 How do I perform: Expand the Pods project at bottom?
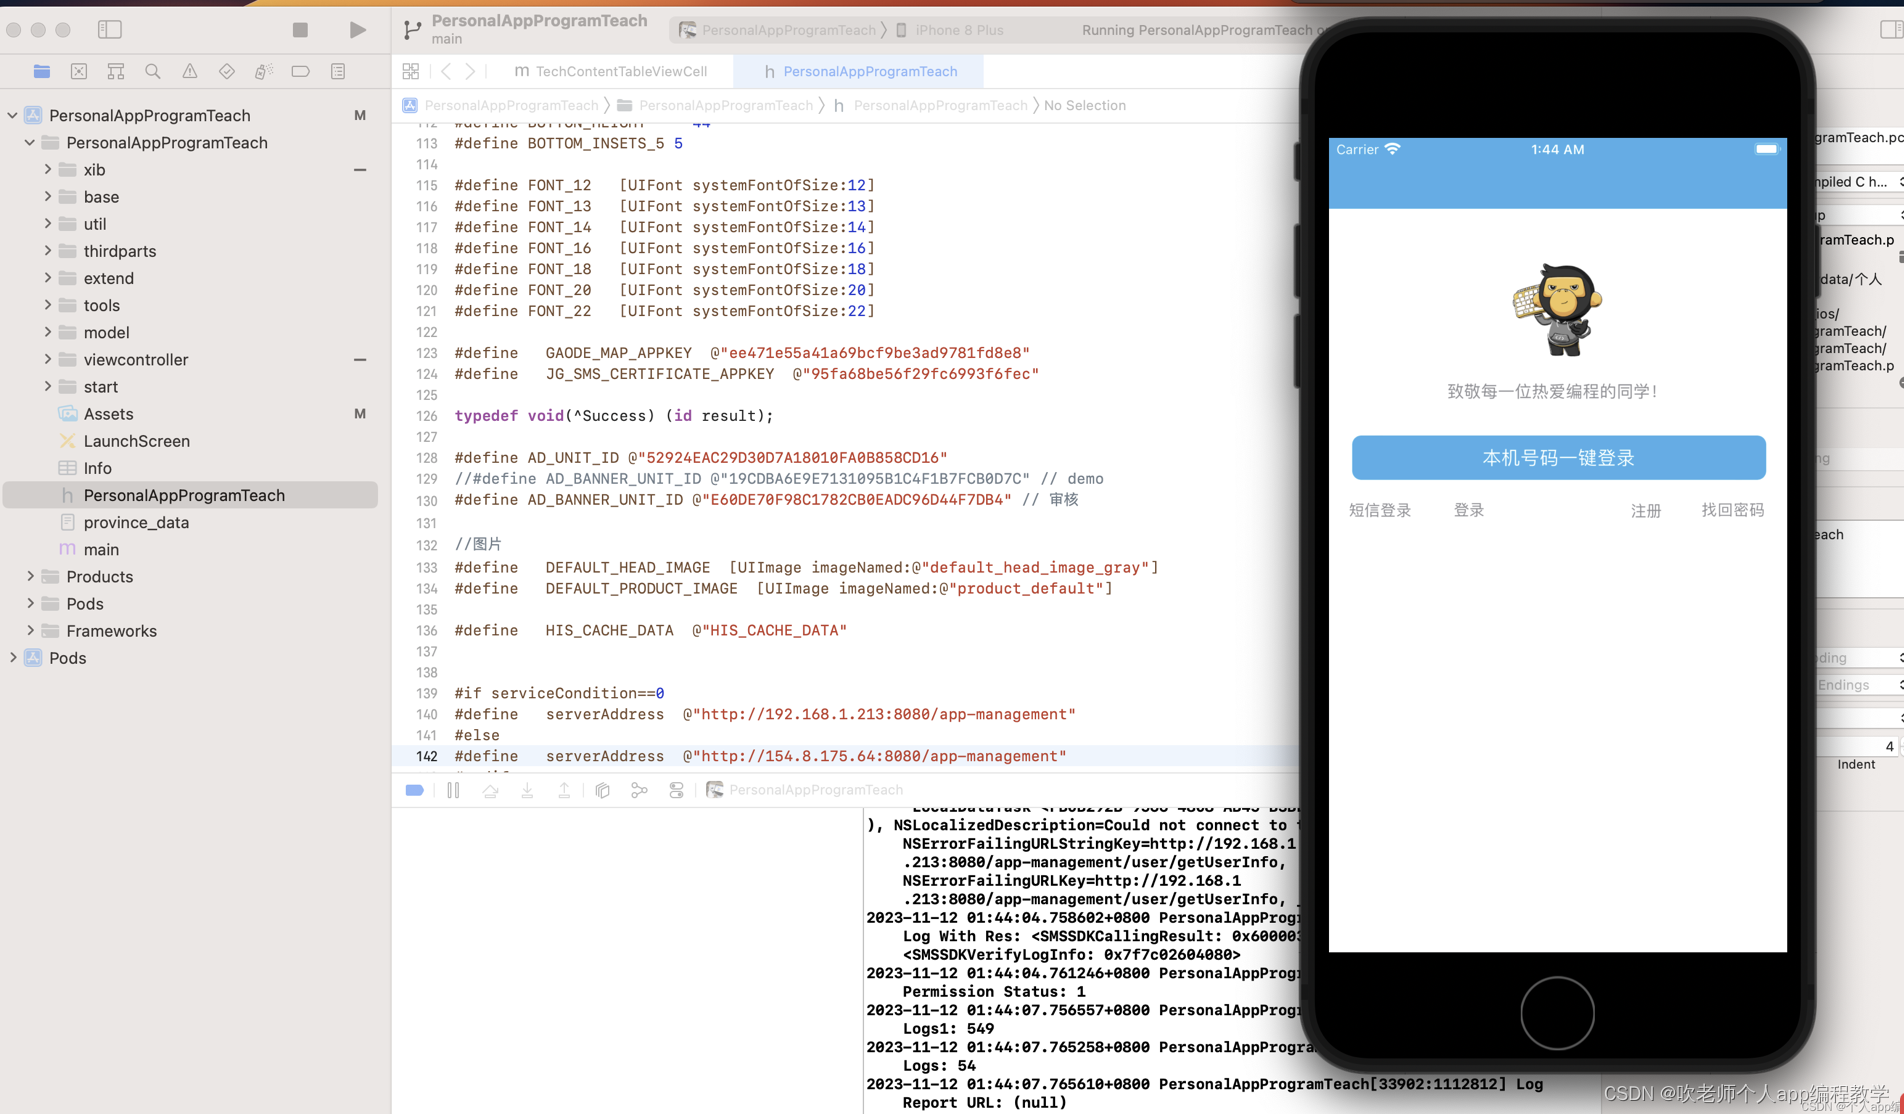tap(13, 657)
